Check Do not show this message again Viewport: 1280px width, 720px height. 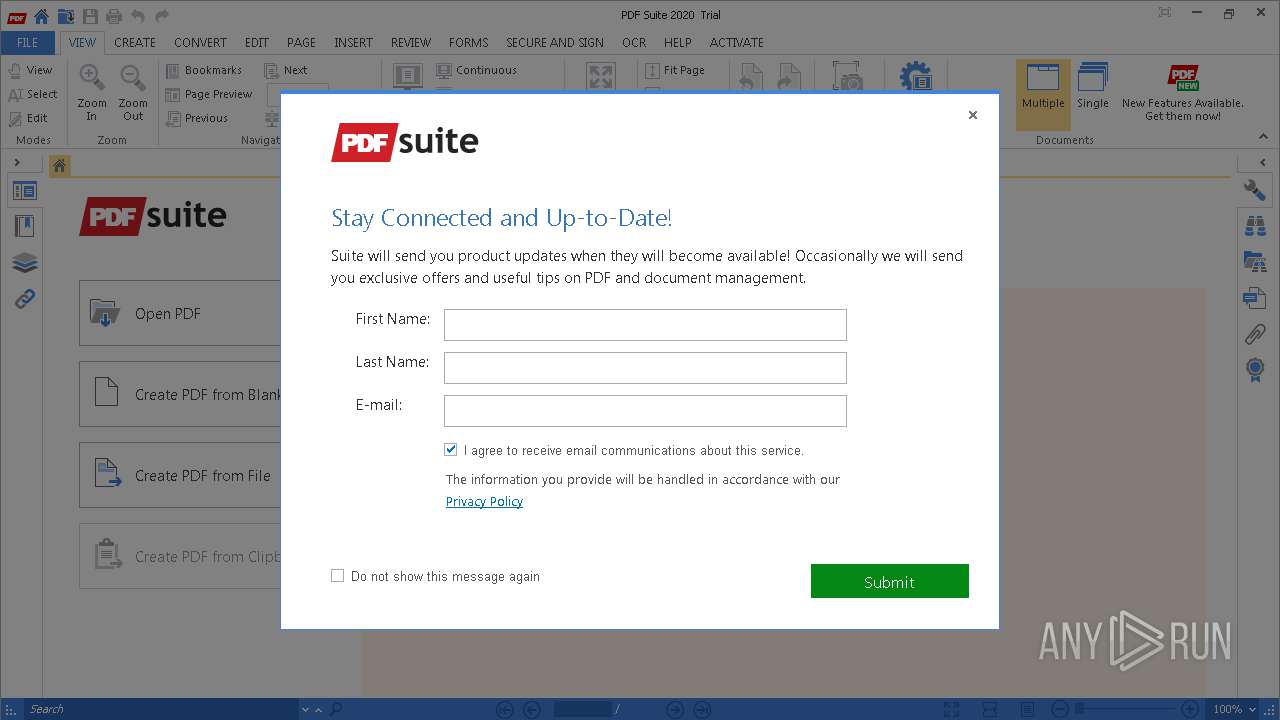[338, 576]
